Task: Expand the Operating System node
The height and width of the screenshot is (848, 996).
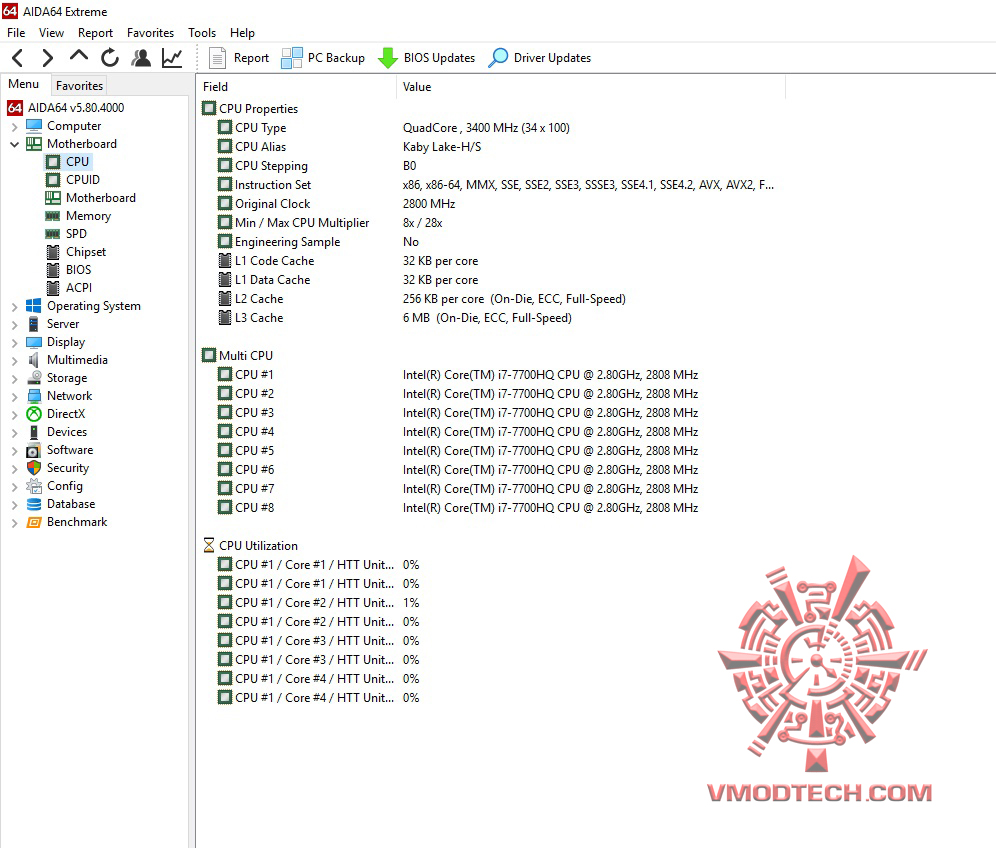Action: point(14,306)
